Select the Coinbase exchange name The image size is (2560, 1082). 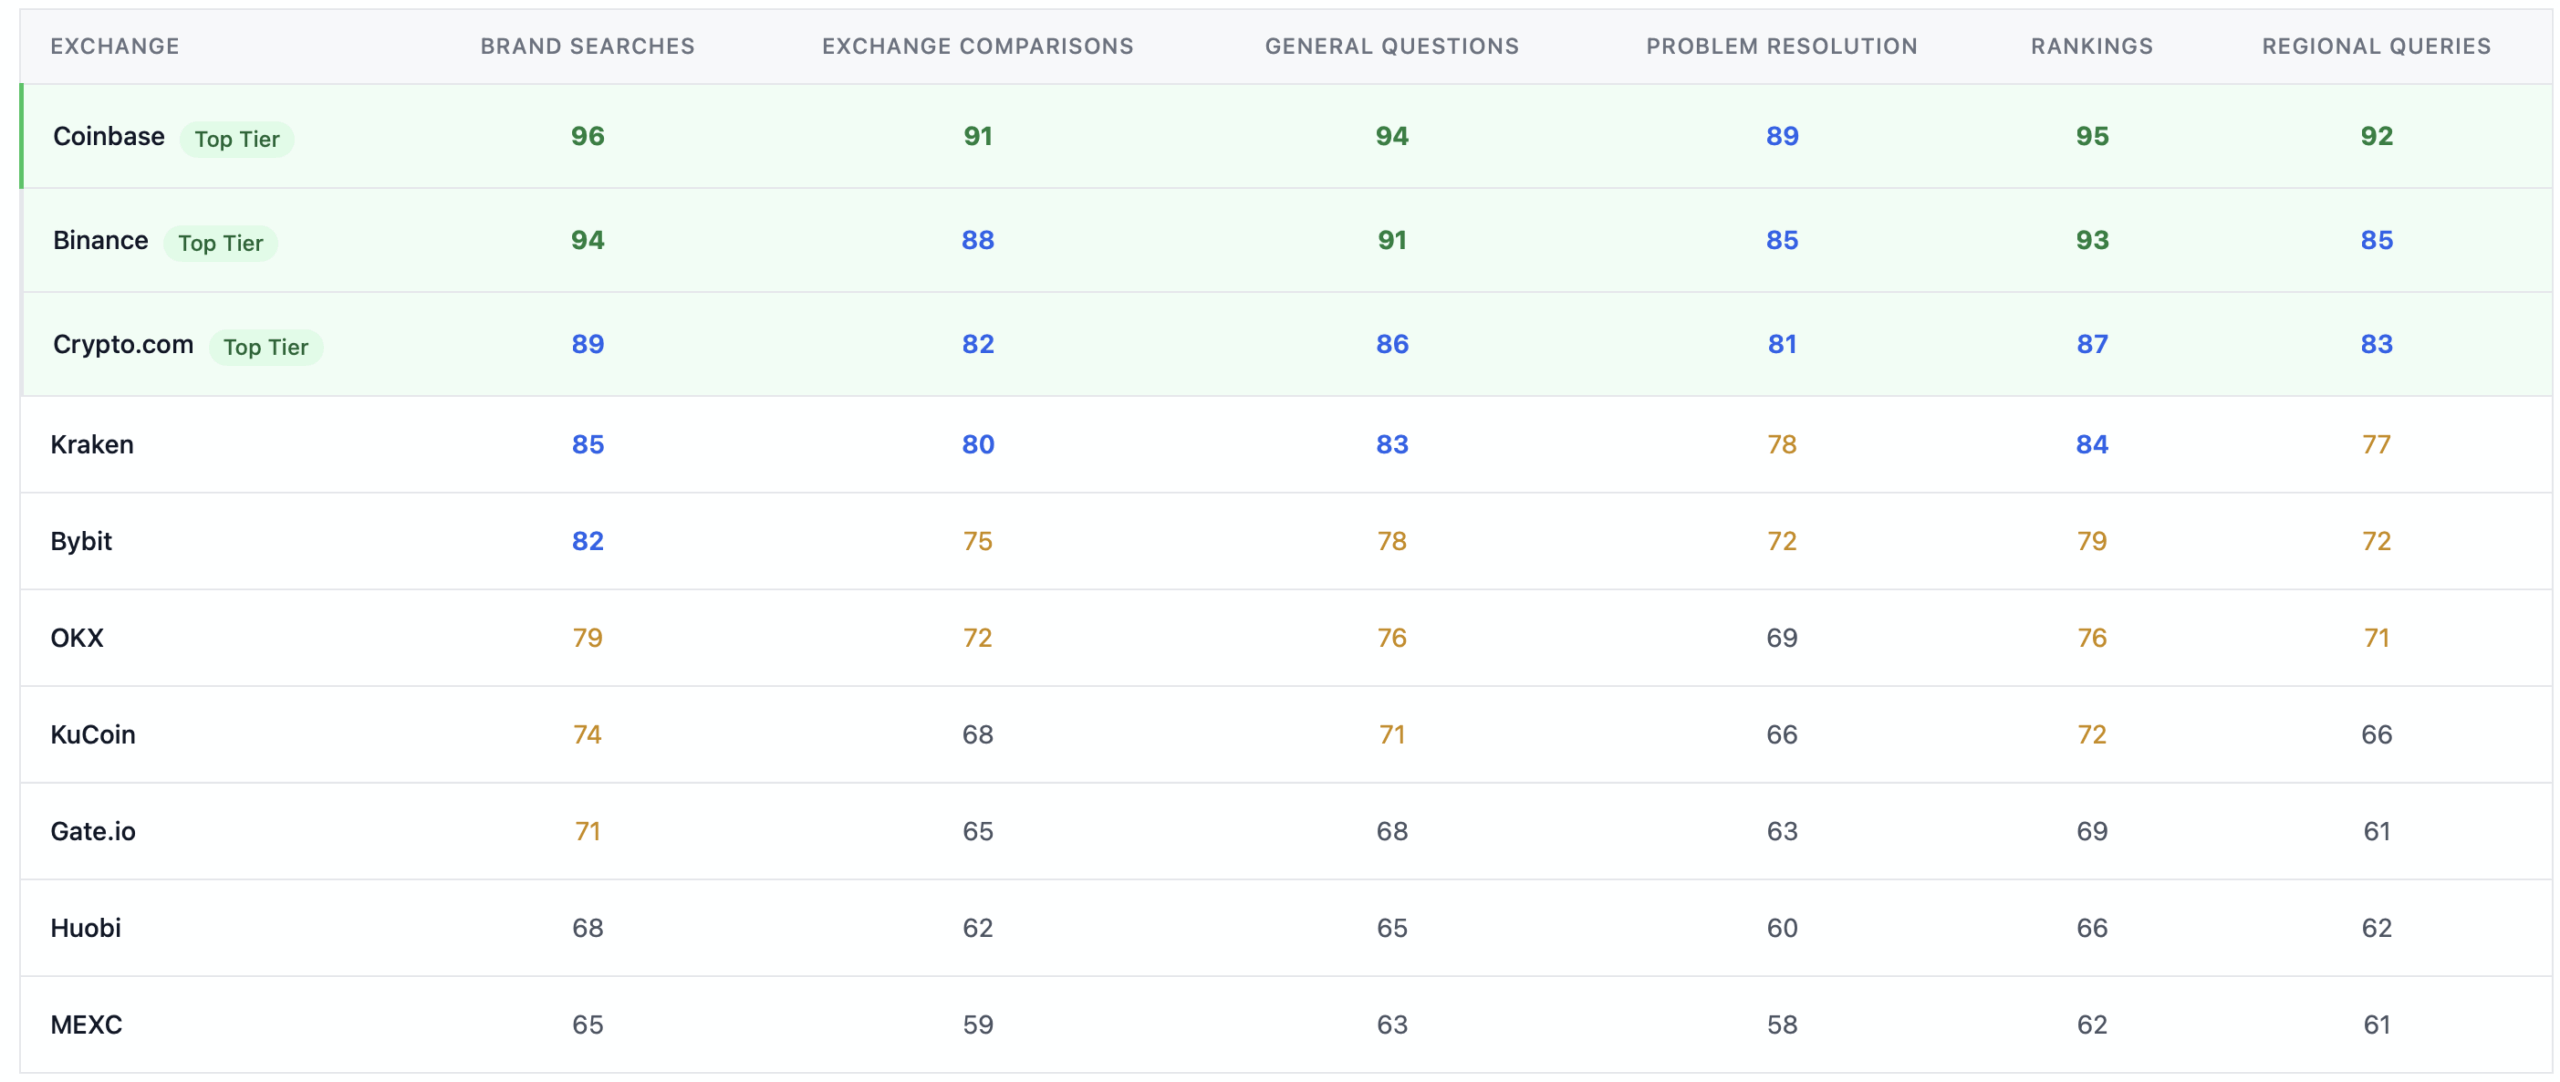coord(109,136)
